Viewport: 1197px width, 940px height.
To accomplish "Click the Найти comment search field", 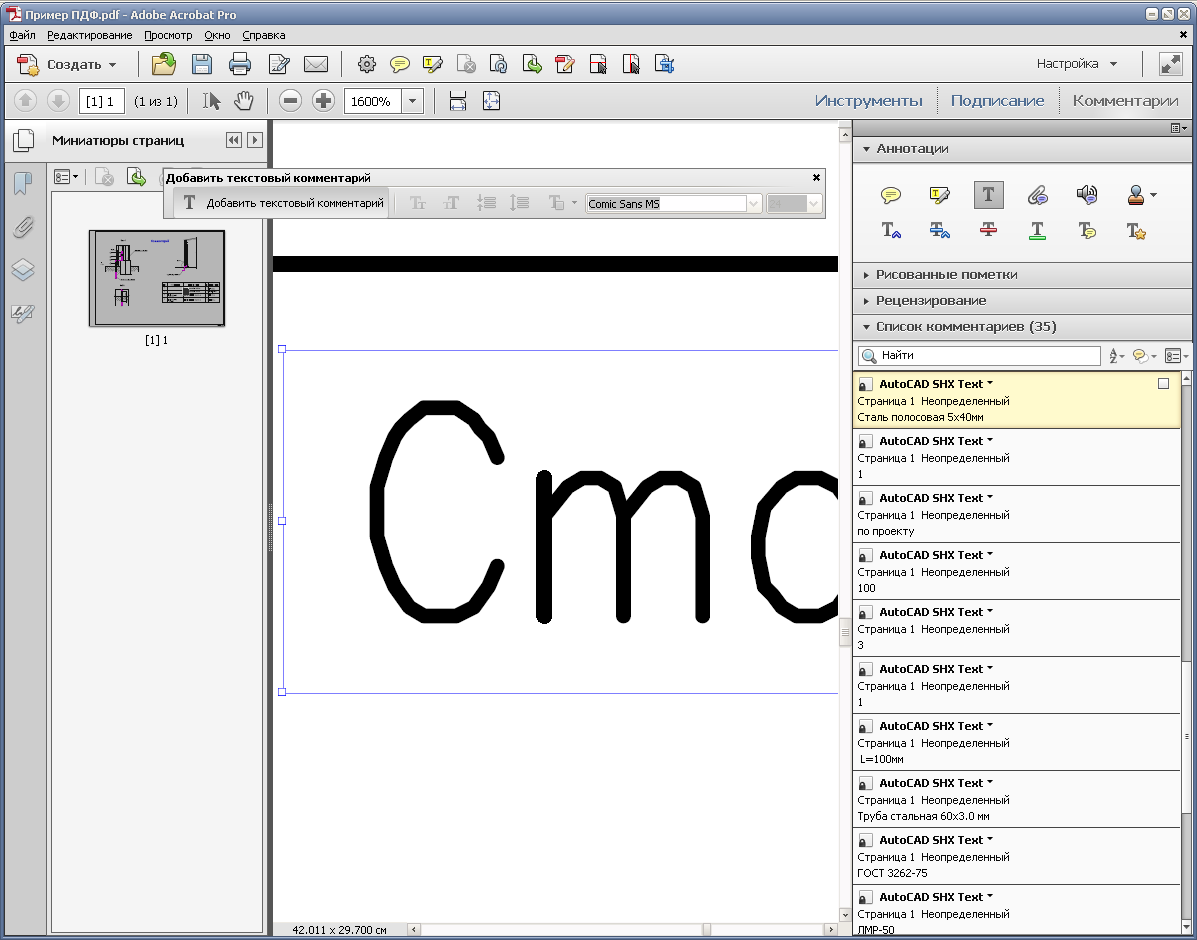I will pyautogui.click(x=979, y=356).
